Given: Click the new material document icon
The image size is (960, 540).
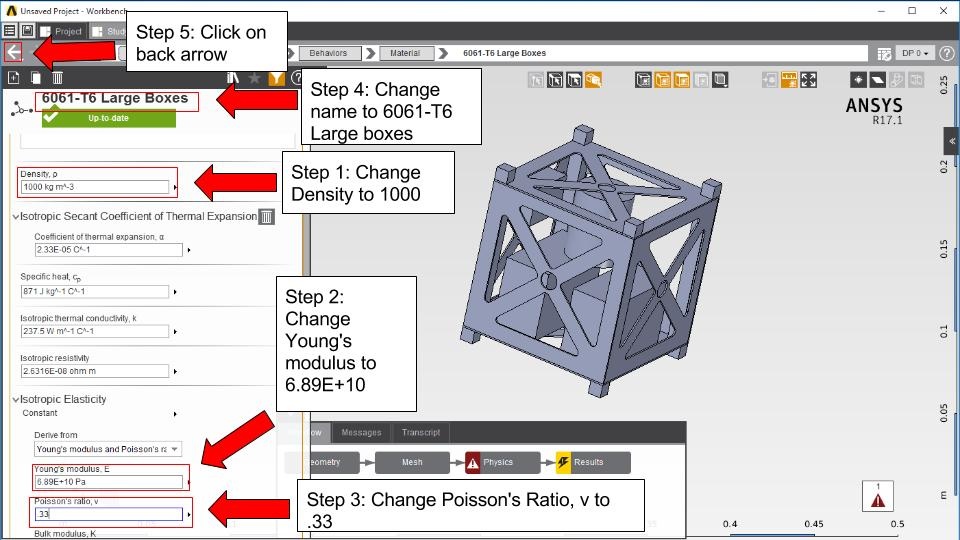Looking at the screenshot, I should pyautogui.click(x=14, y=78).
